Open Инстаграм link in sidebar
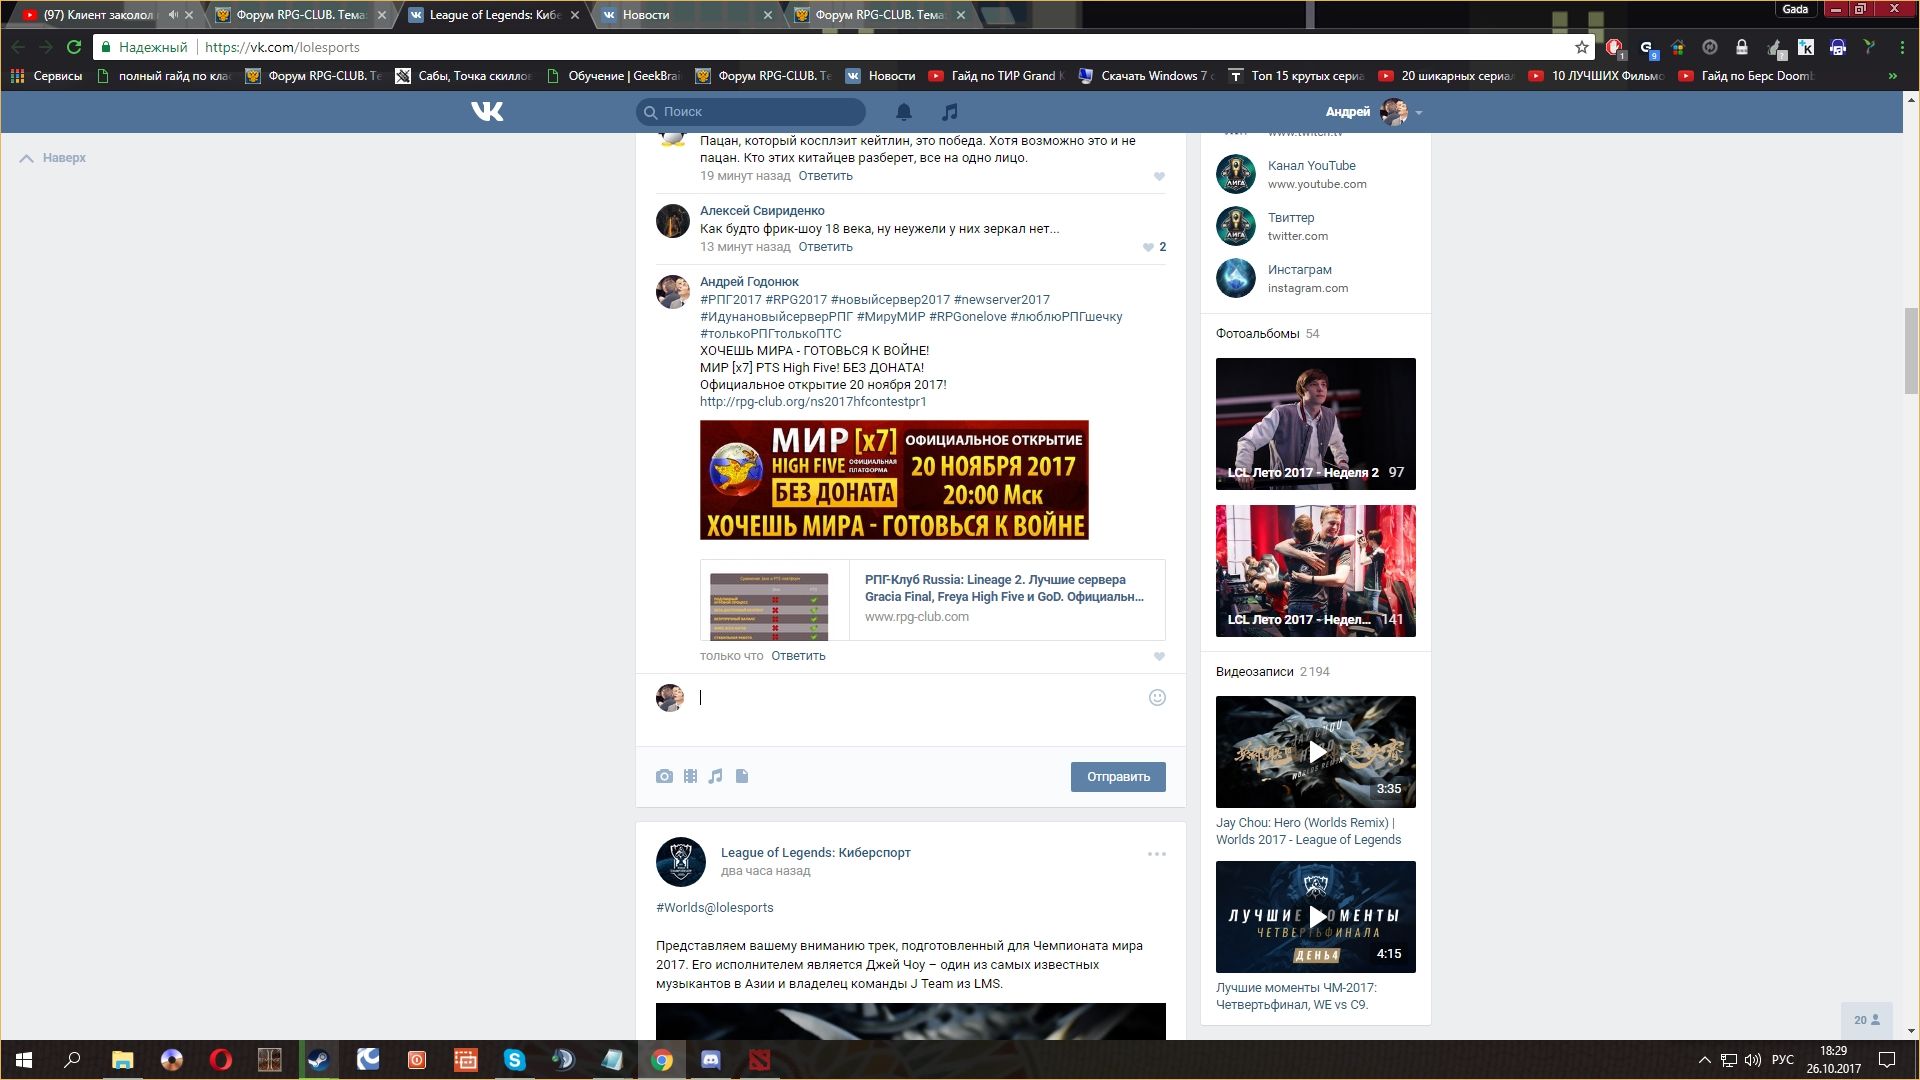 (1299, 270)
